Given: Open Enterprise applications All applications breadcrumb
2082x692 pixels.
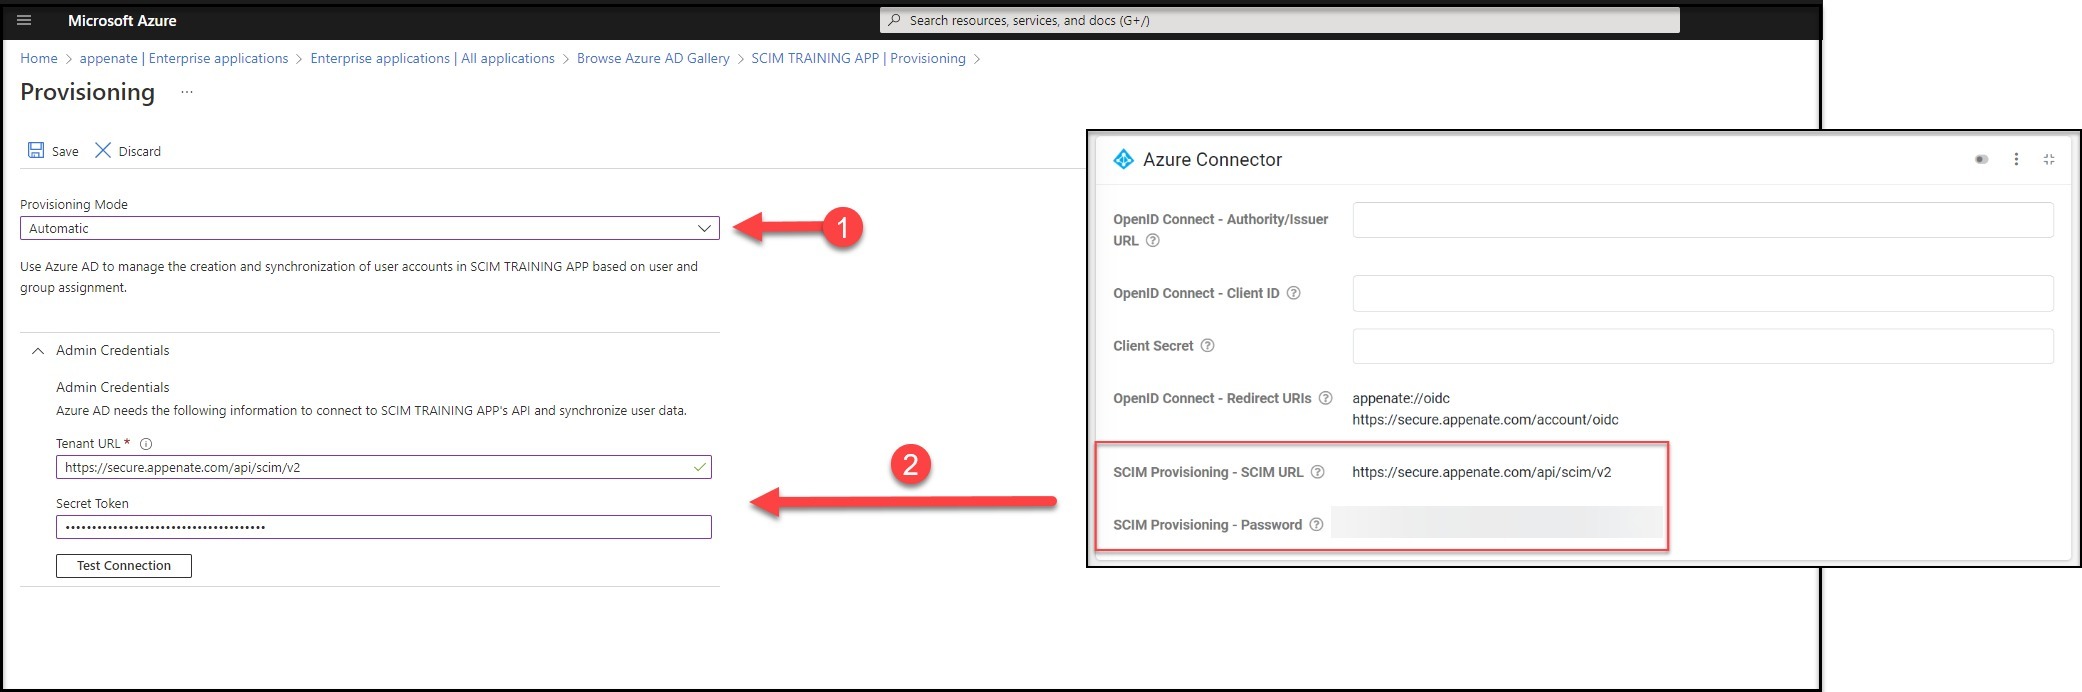Looking at the screenshot, I should tap(432, 58).
